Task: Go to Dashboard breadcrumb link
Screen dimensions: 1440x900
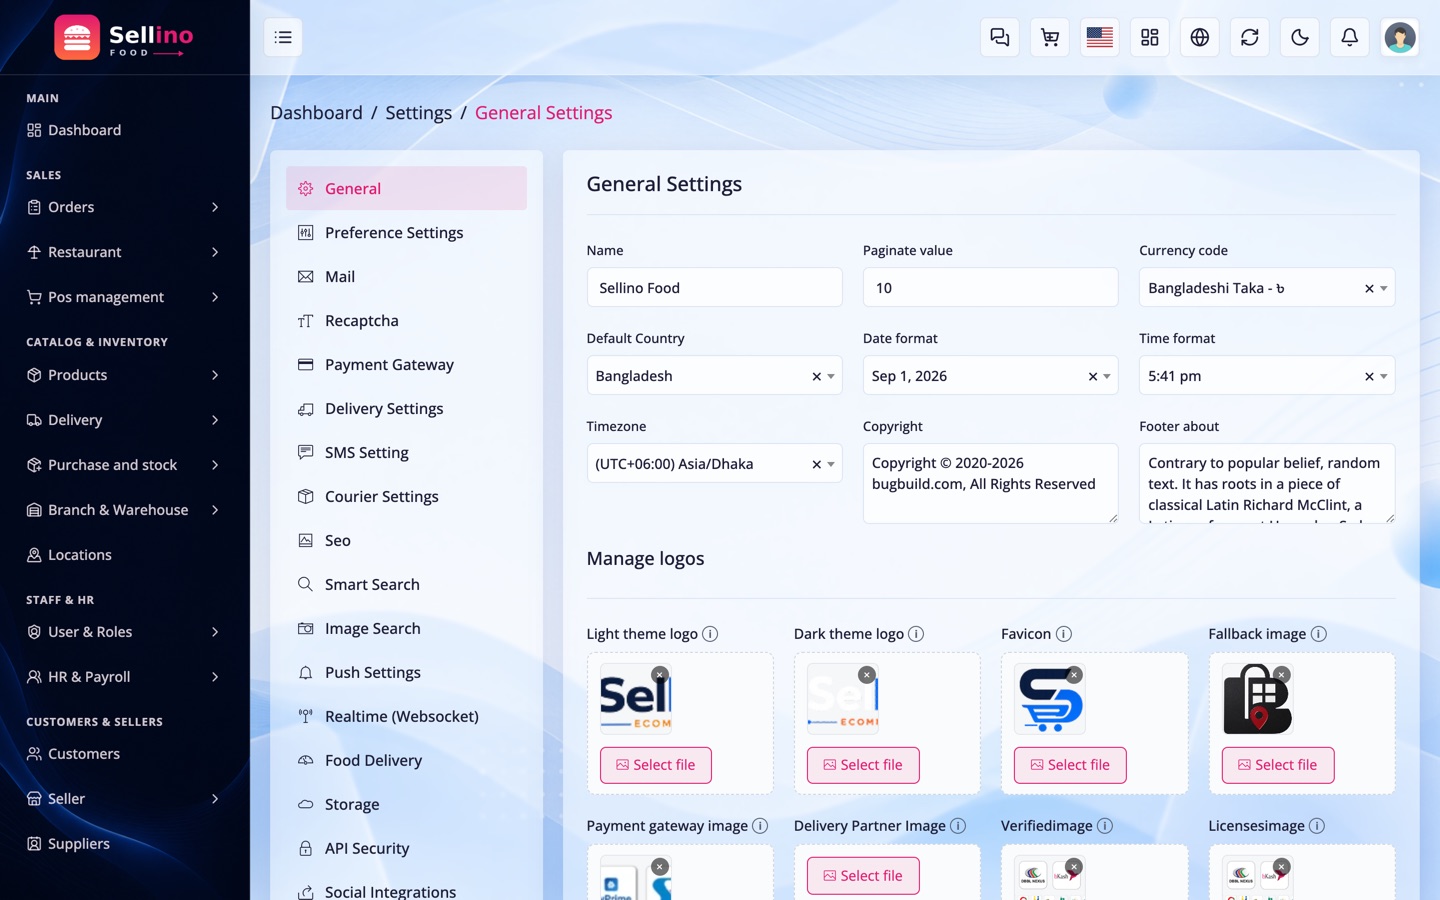Action: pyautogui.click(x=316, y=113)
